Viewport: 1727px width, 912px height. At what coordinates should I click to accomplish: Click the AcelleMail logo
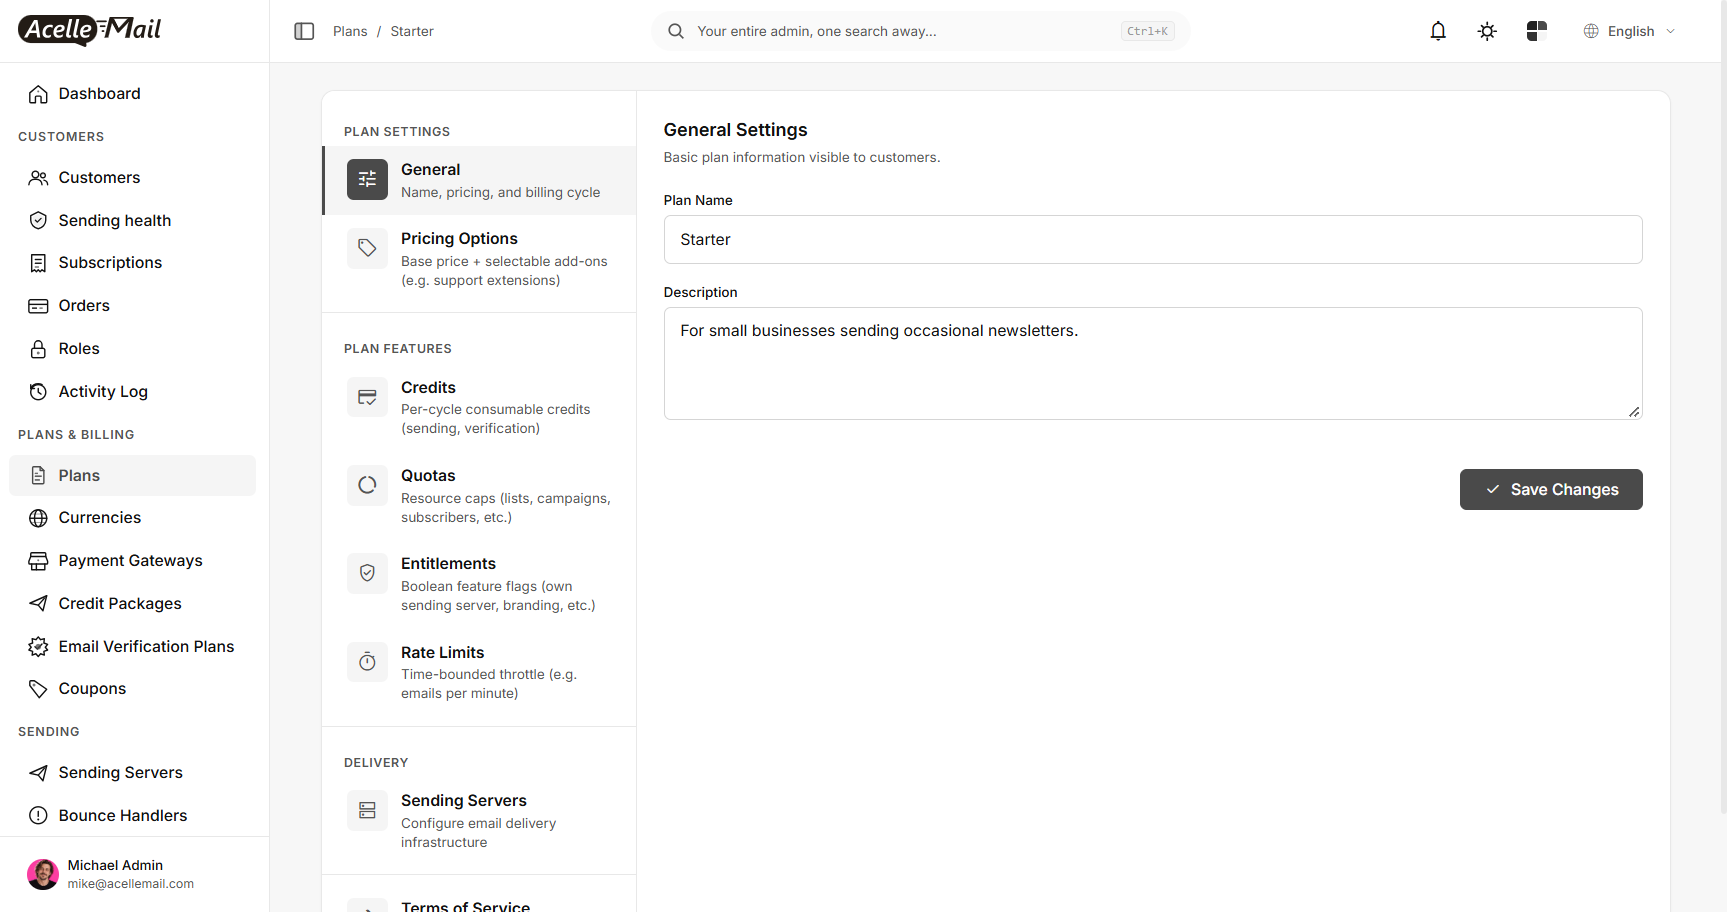pyautogui.click(x=90, y=30)
